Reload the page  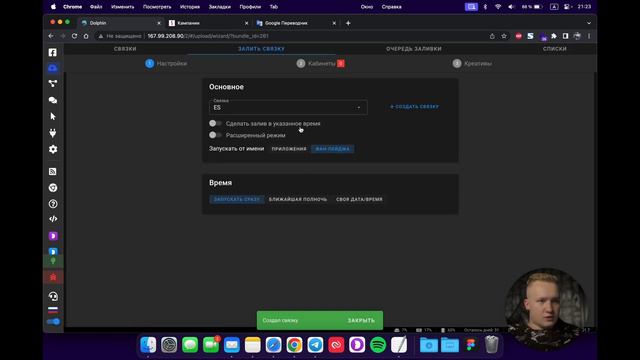(x=74, y=36)
